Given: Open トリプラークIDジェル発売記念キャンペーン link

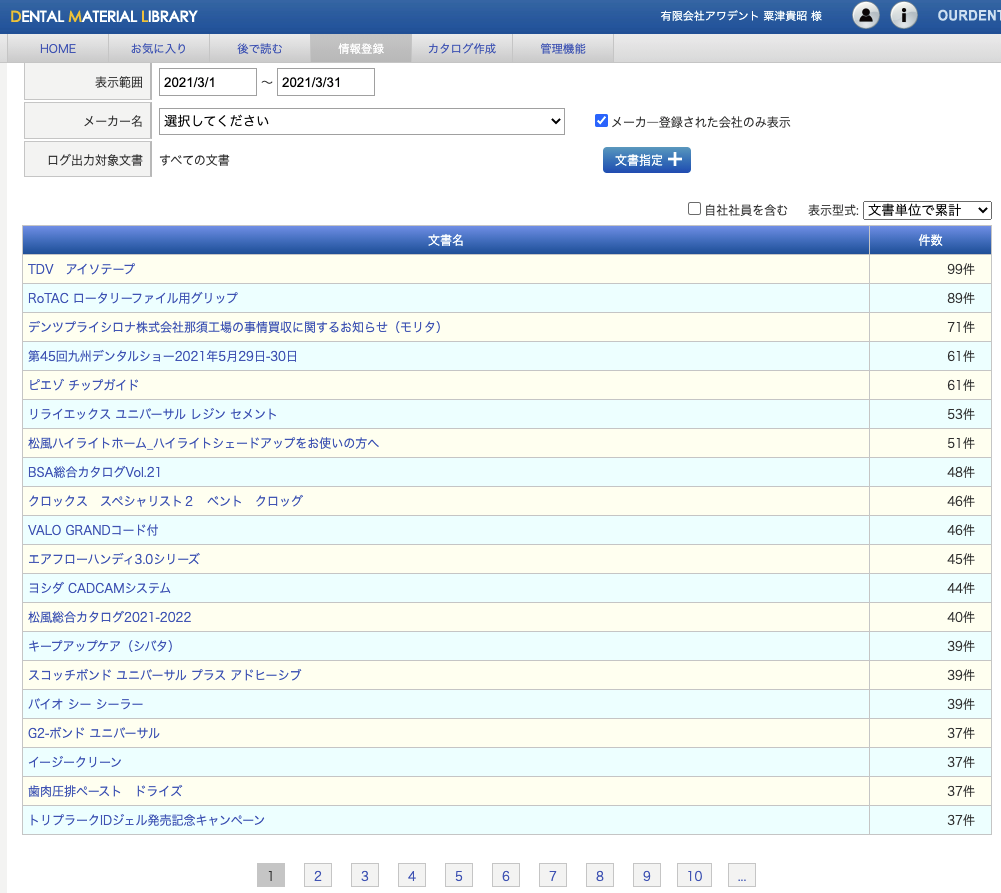Looking at the screenshot, I should (146, 820).
